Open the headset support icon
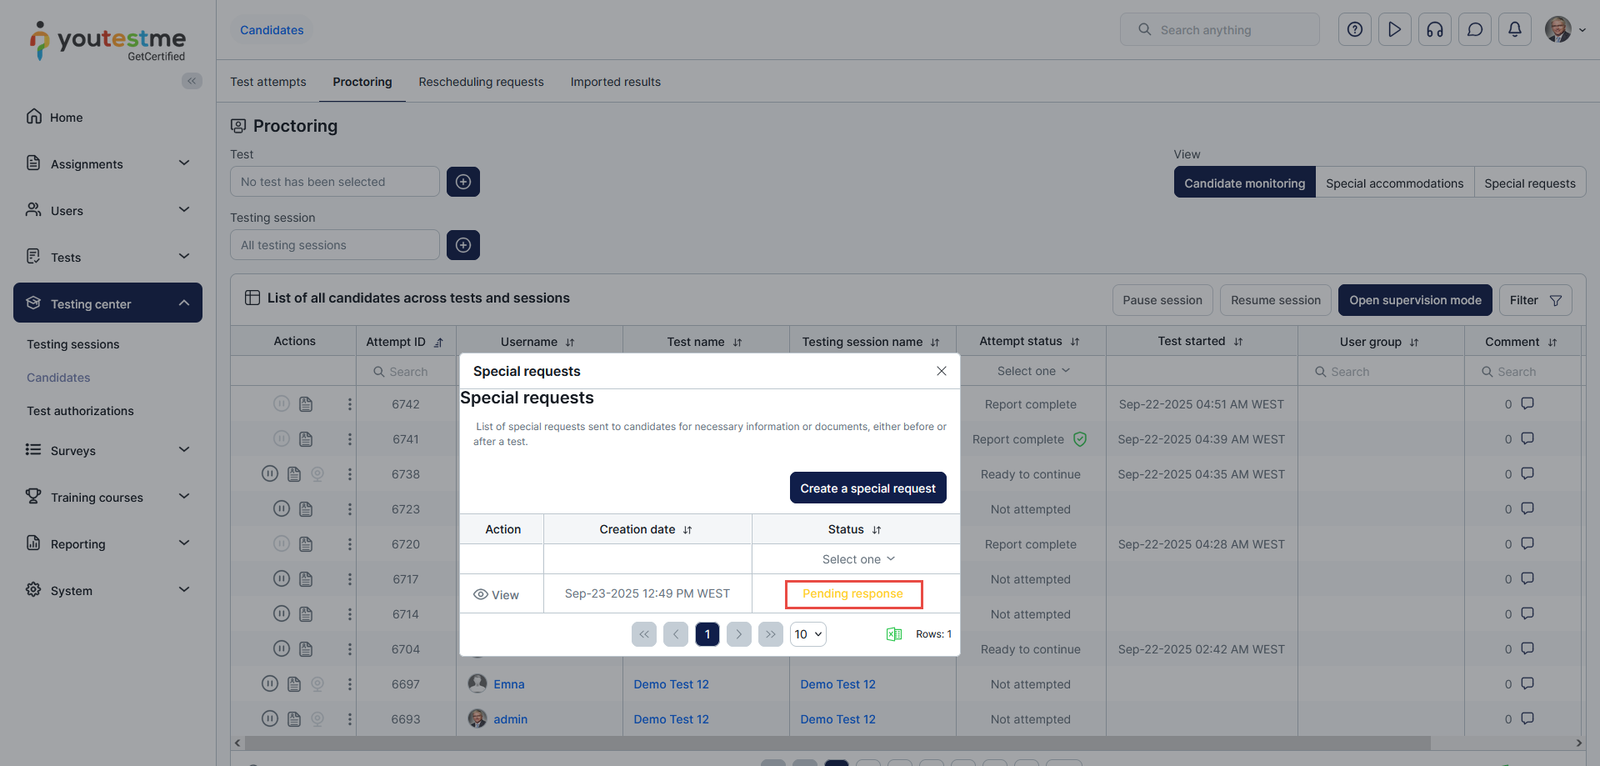 (1434, 30)
